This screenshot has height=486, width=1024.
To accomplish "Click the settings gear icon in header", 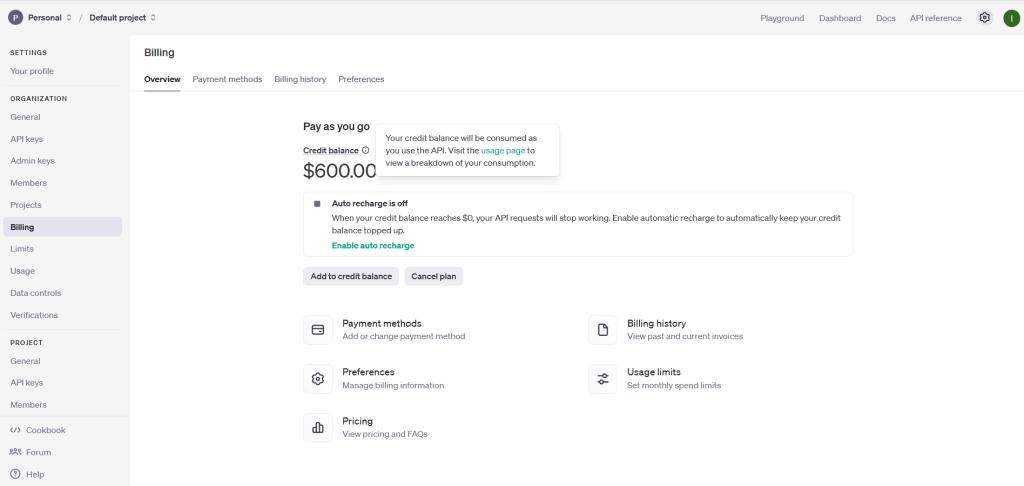I will pos(985,18).
